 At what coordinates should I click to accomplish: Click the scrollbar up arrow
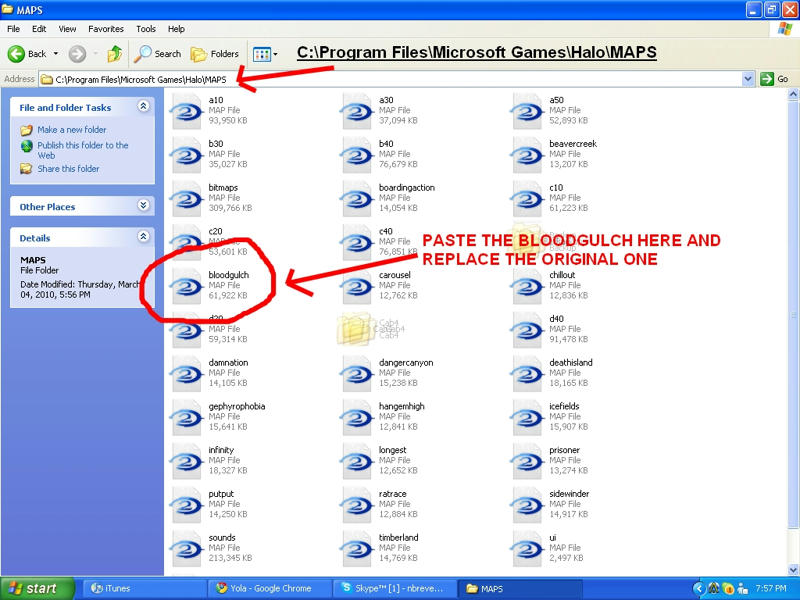[x=793, y=94]
